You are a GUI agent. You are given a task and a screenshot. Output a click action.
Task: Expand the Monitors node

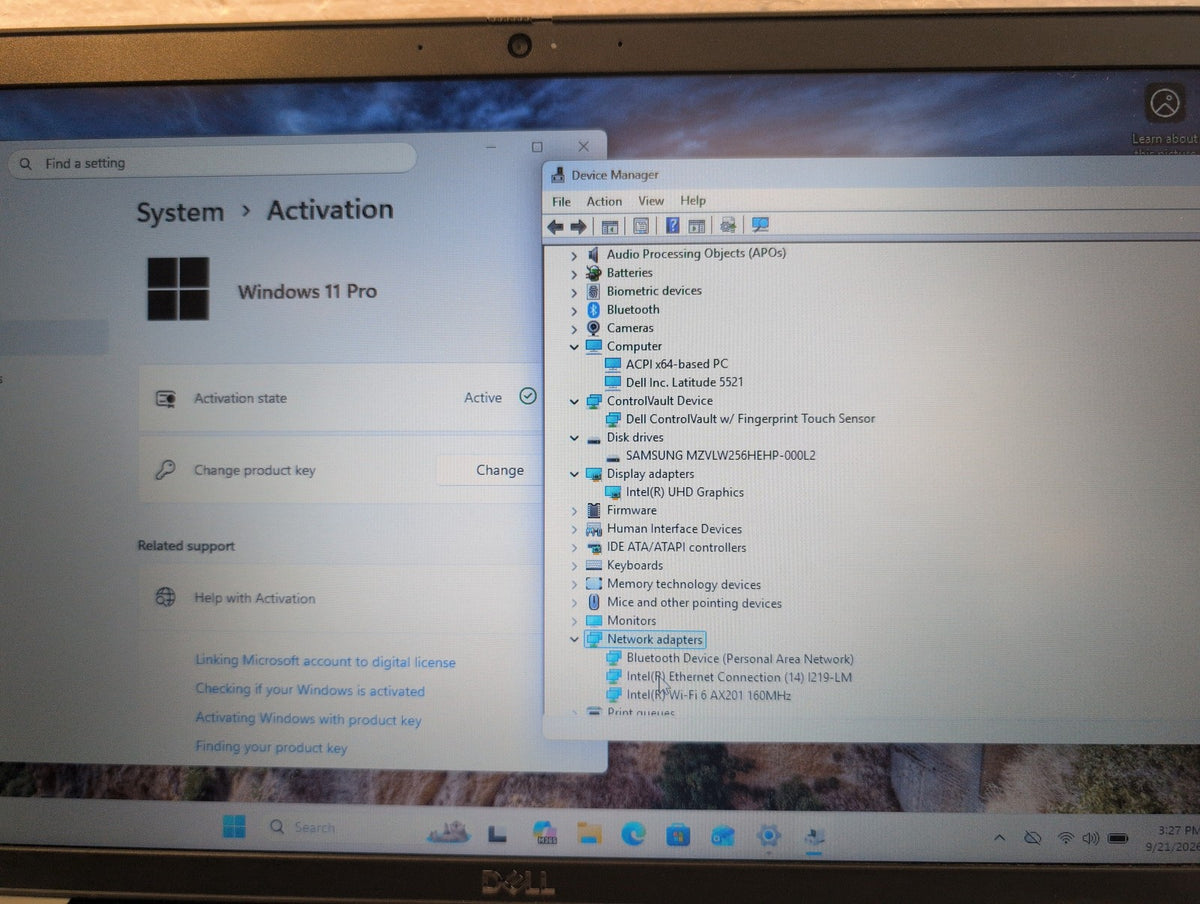(574, 621)
